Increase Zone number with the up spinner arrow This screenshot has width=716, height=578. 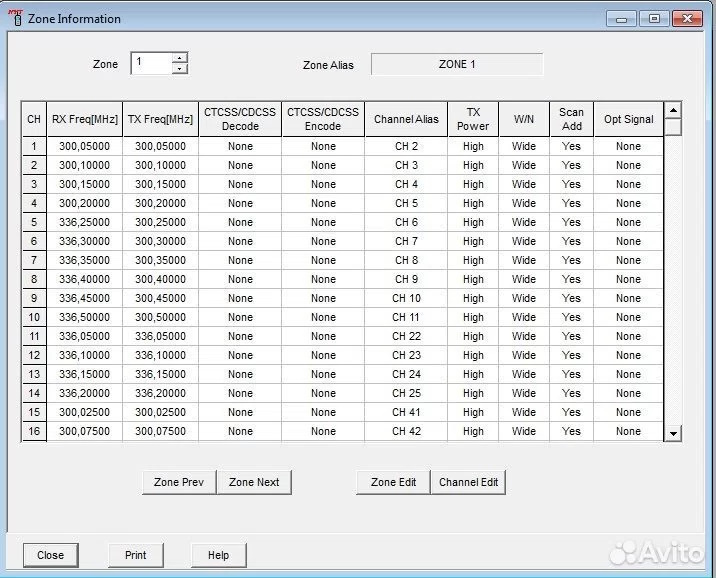(180, 58)
